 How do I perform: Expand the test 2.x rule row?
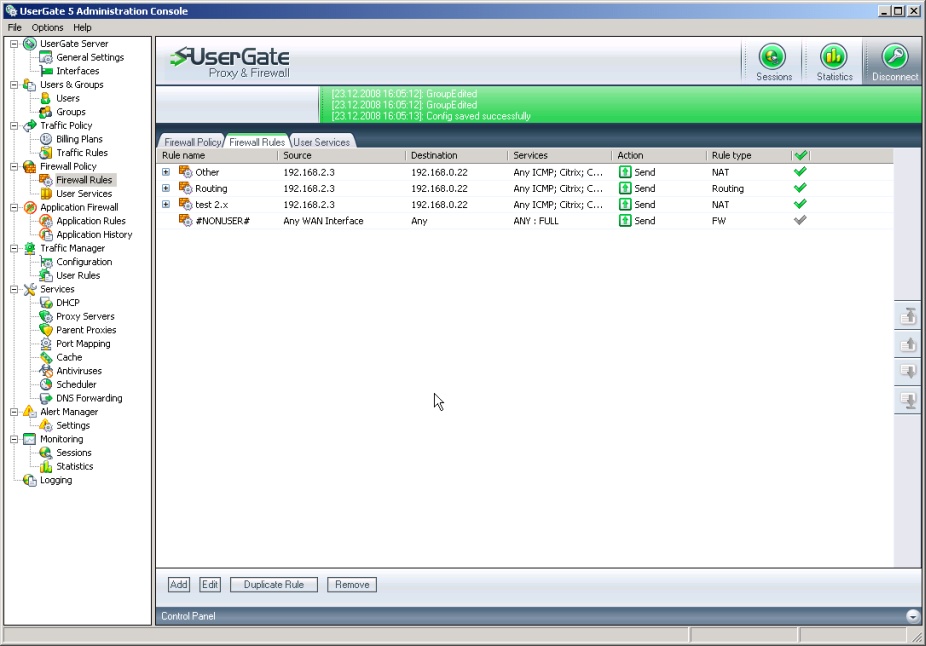166,204
